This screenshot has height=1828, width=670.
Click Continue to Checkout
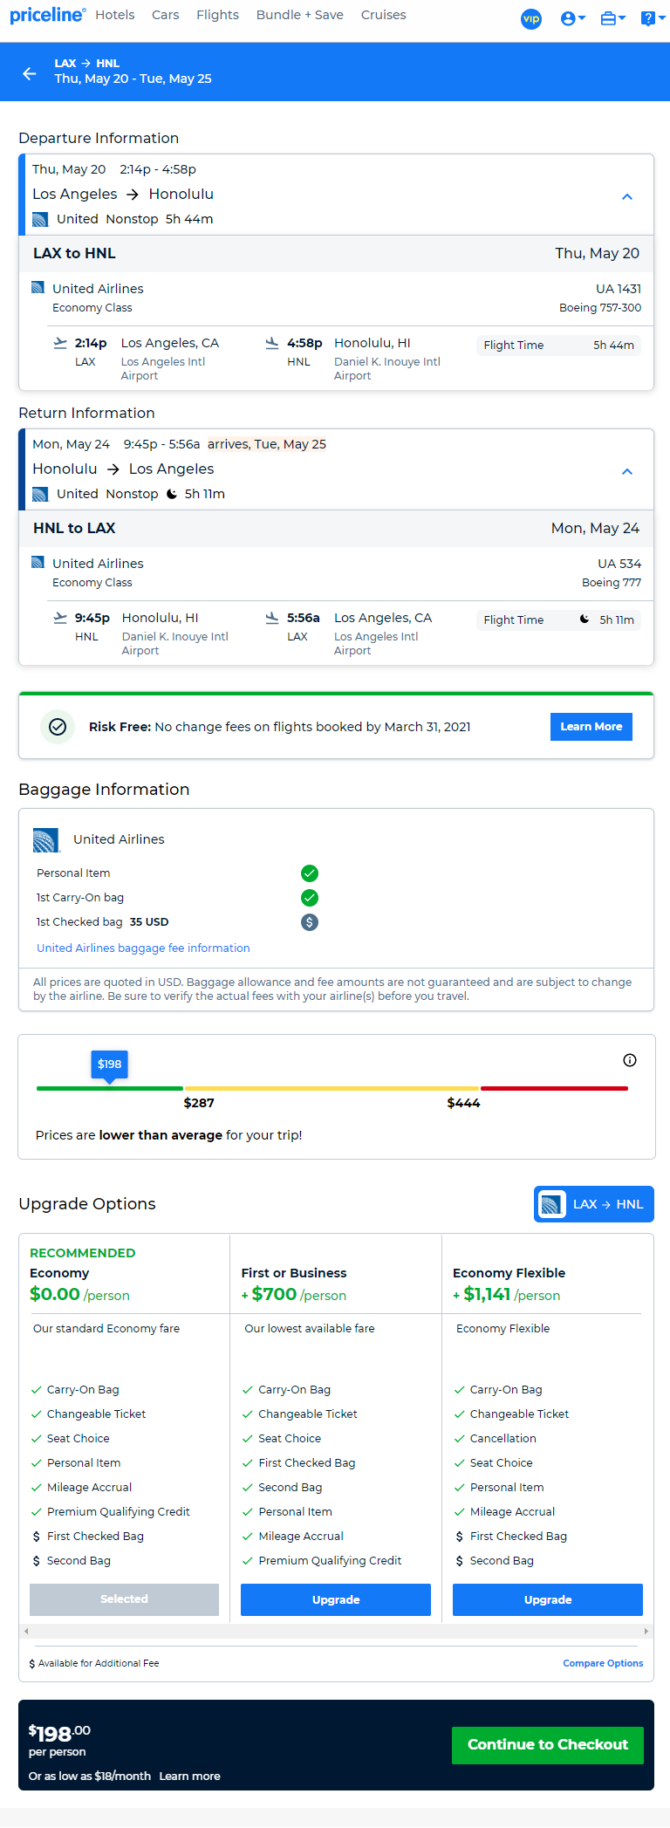(548, 1744)
